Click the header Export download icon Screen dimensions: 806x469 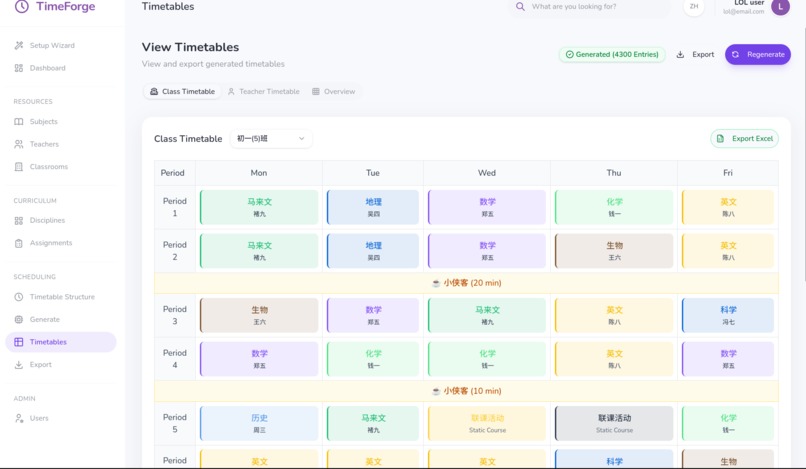(680, 55)
